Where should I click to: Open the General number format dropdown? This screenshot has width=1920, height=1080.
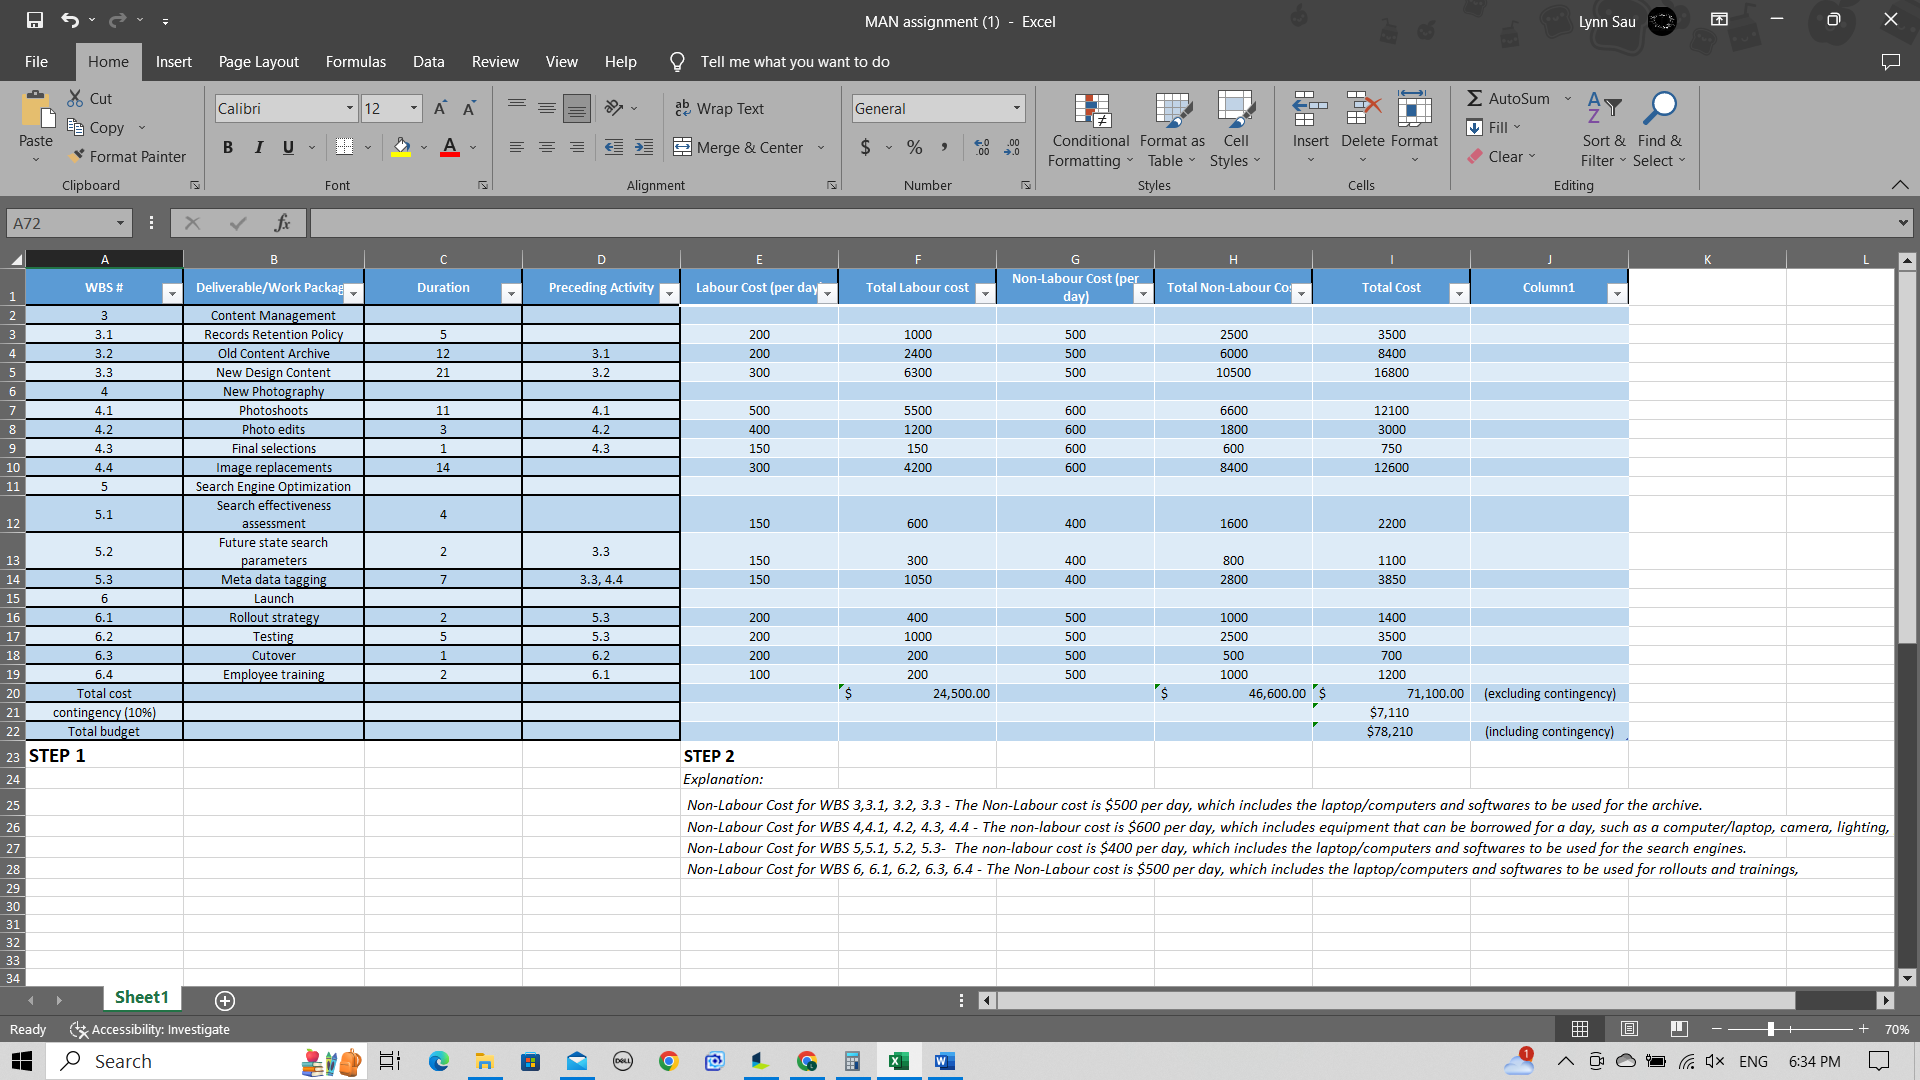1016,108
